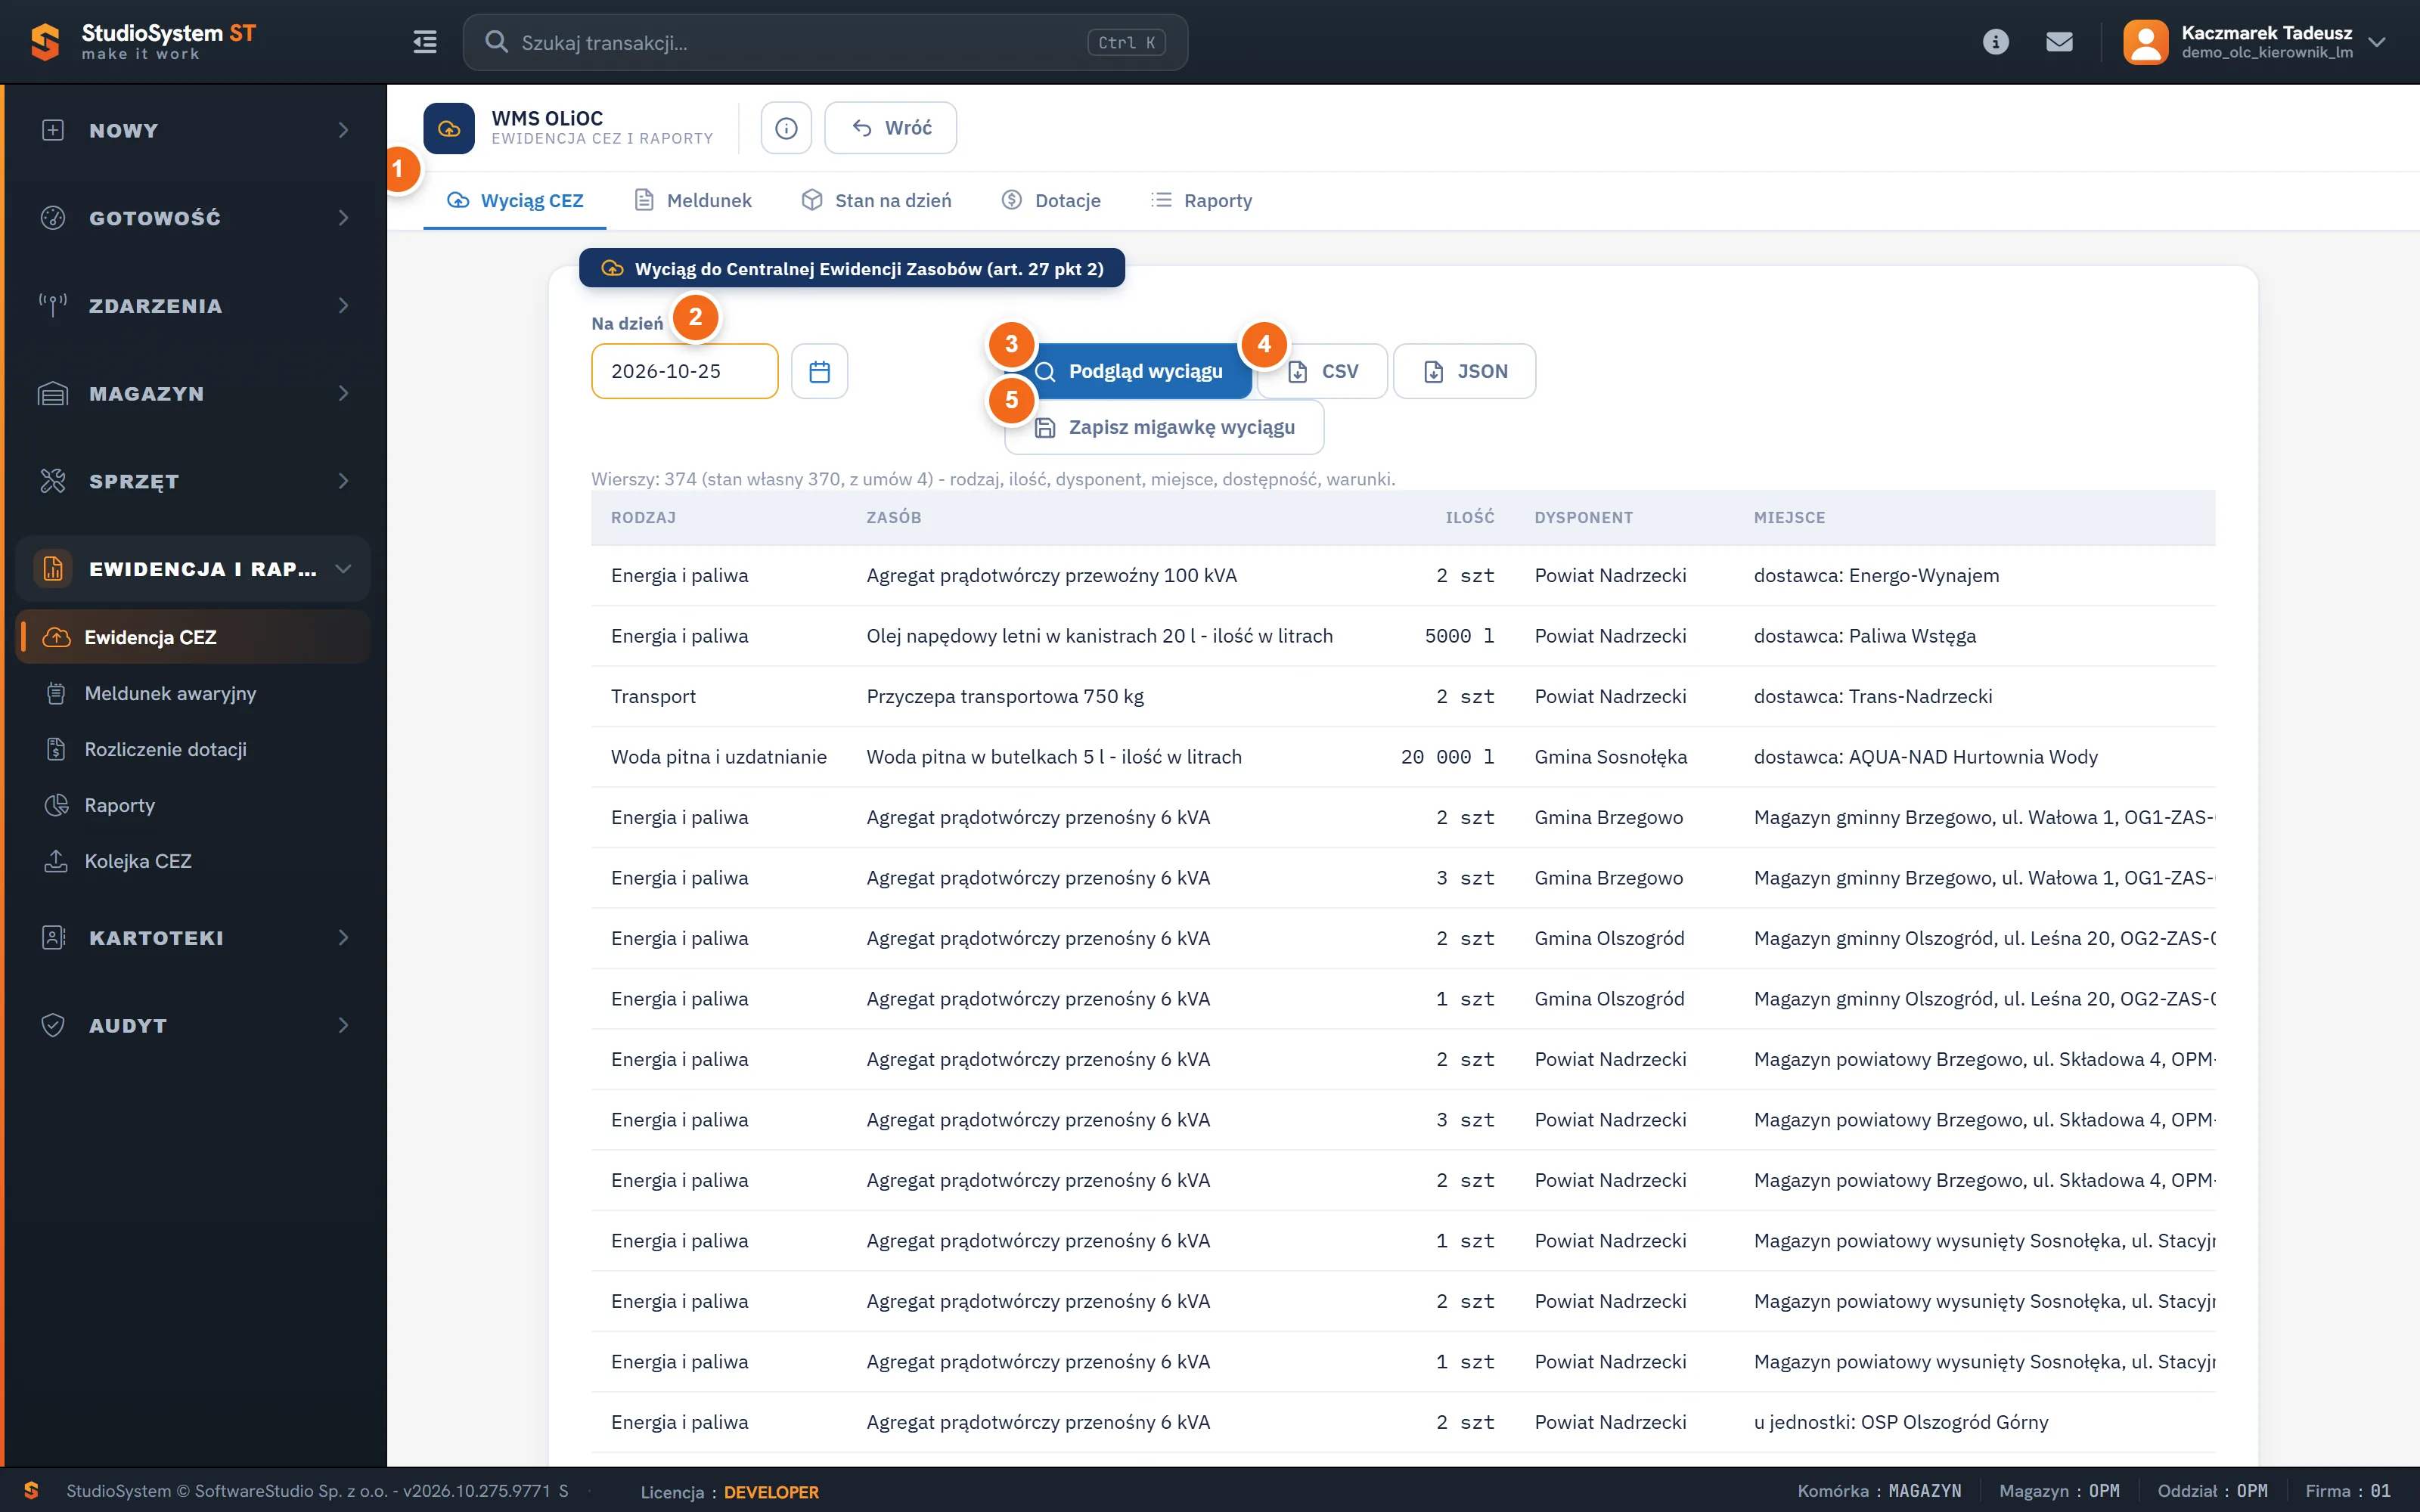This screenshot has width=2420, height=1512.
Task: Open the calendar date picker icon
Action: coord(819,371)
